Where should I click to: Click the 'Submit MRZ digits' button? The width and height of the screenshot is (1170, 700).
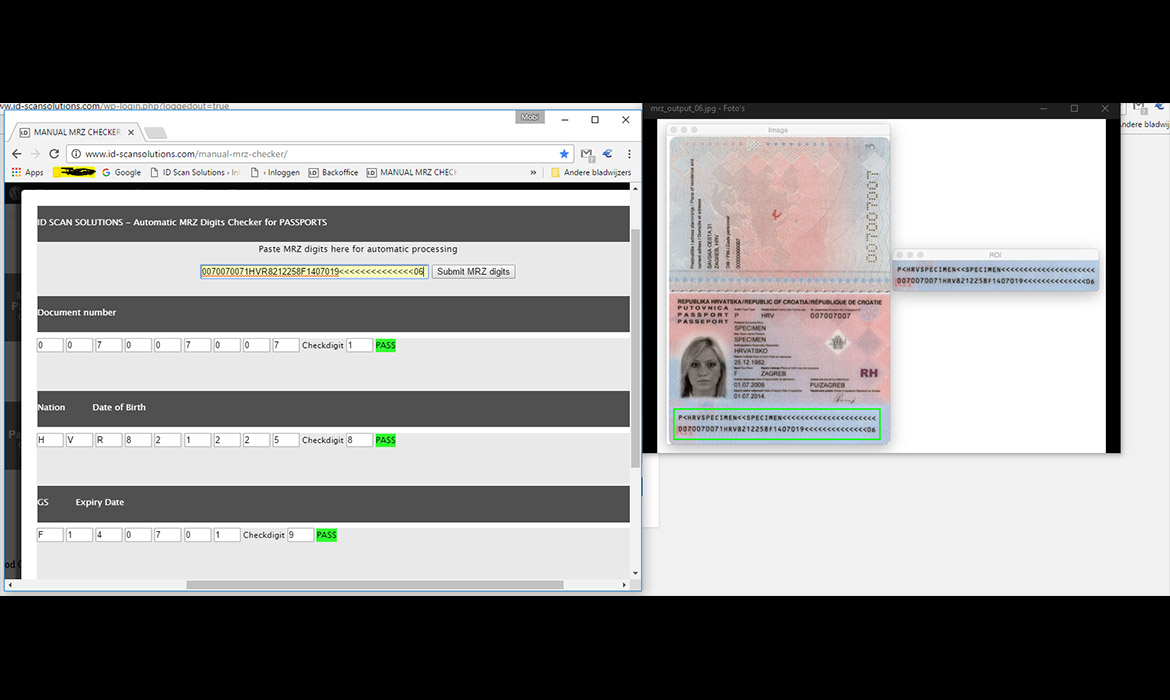point(473,271)
